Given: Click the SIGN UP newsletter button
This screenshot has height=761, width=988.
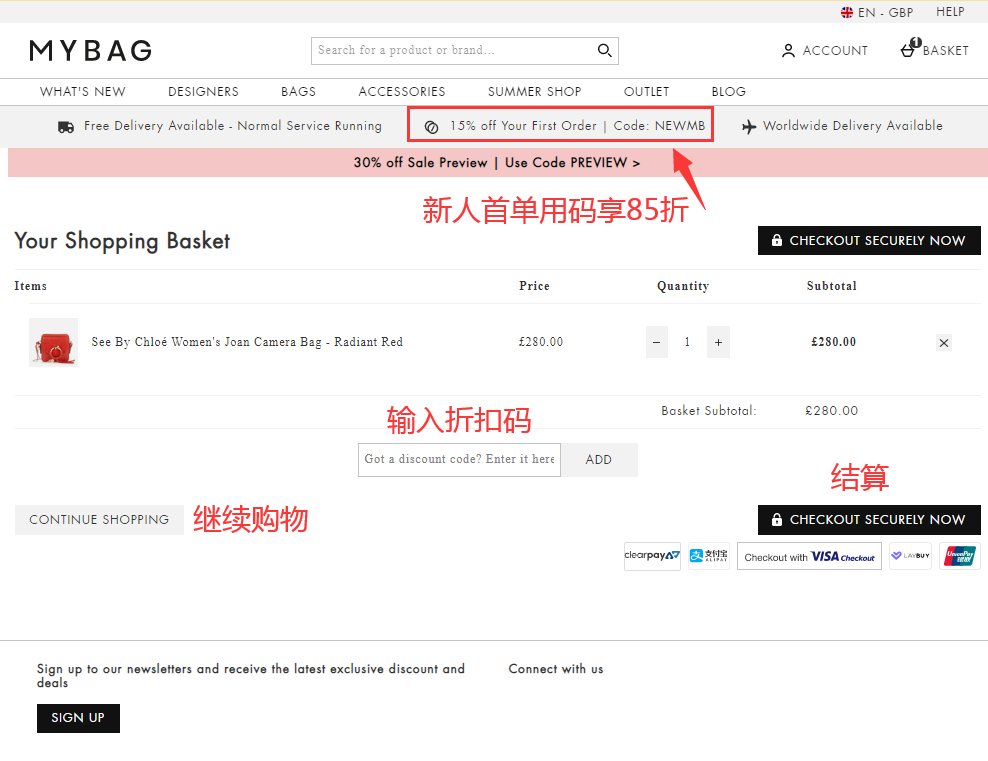Looking at the screenshot, I should click(x=78, y=718).
